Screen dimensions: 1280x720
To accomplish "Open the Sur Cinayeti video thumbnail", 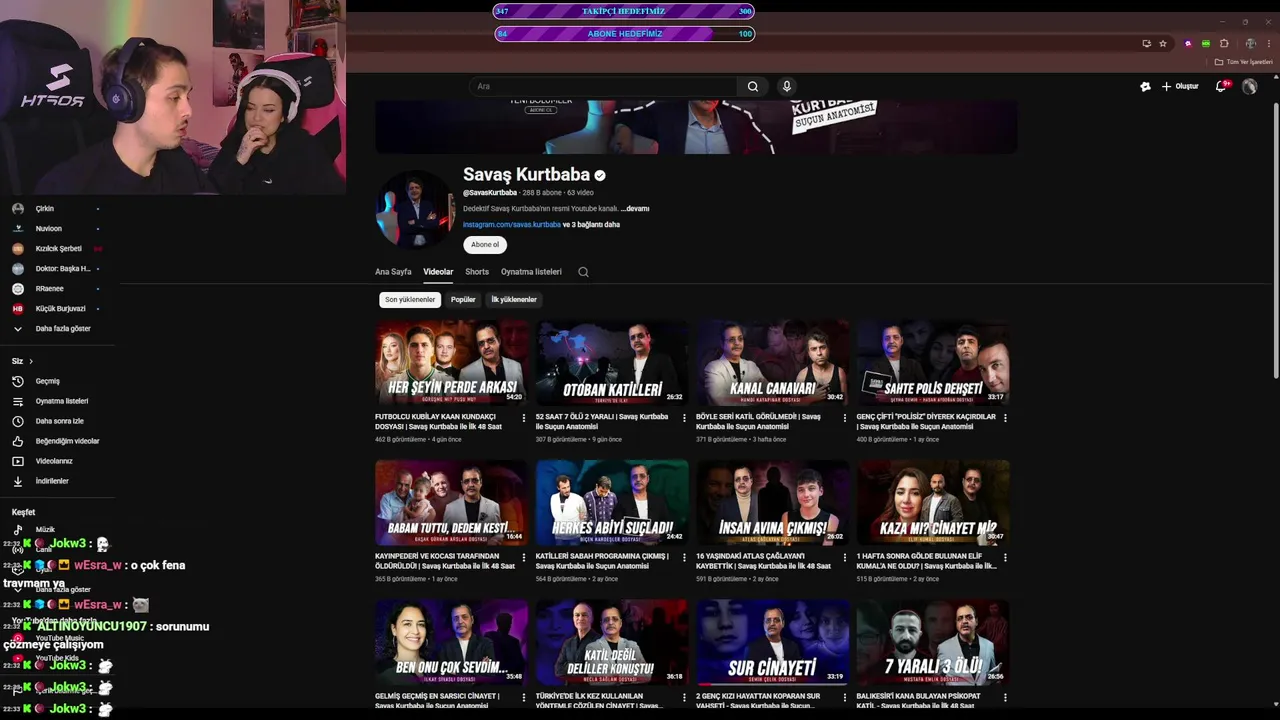I will point(772,642).
